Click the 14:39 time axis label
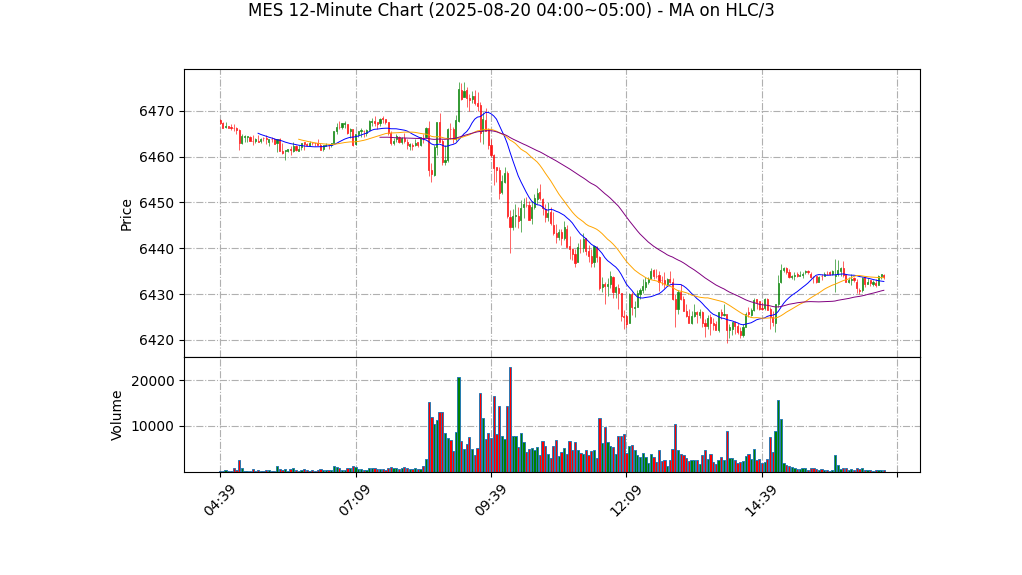The height and width of the screenshot is (575, 1022). [761, 501]
